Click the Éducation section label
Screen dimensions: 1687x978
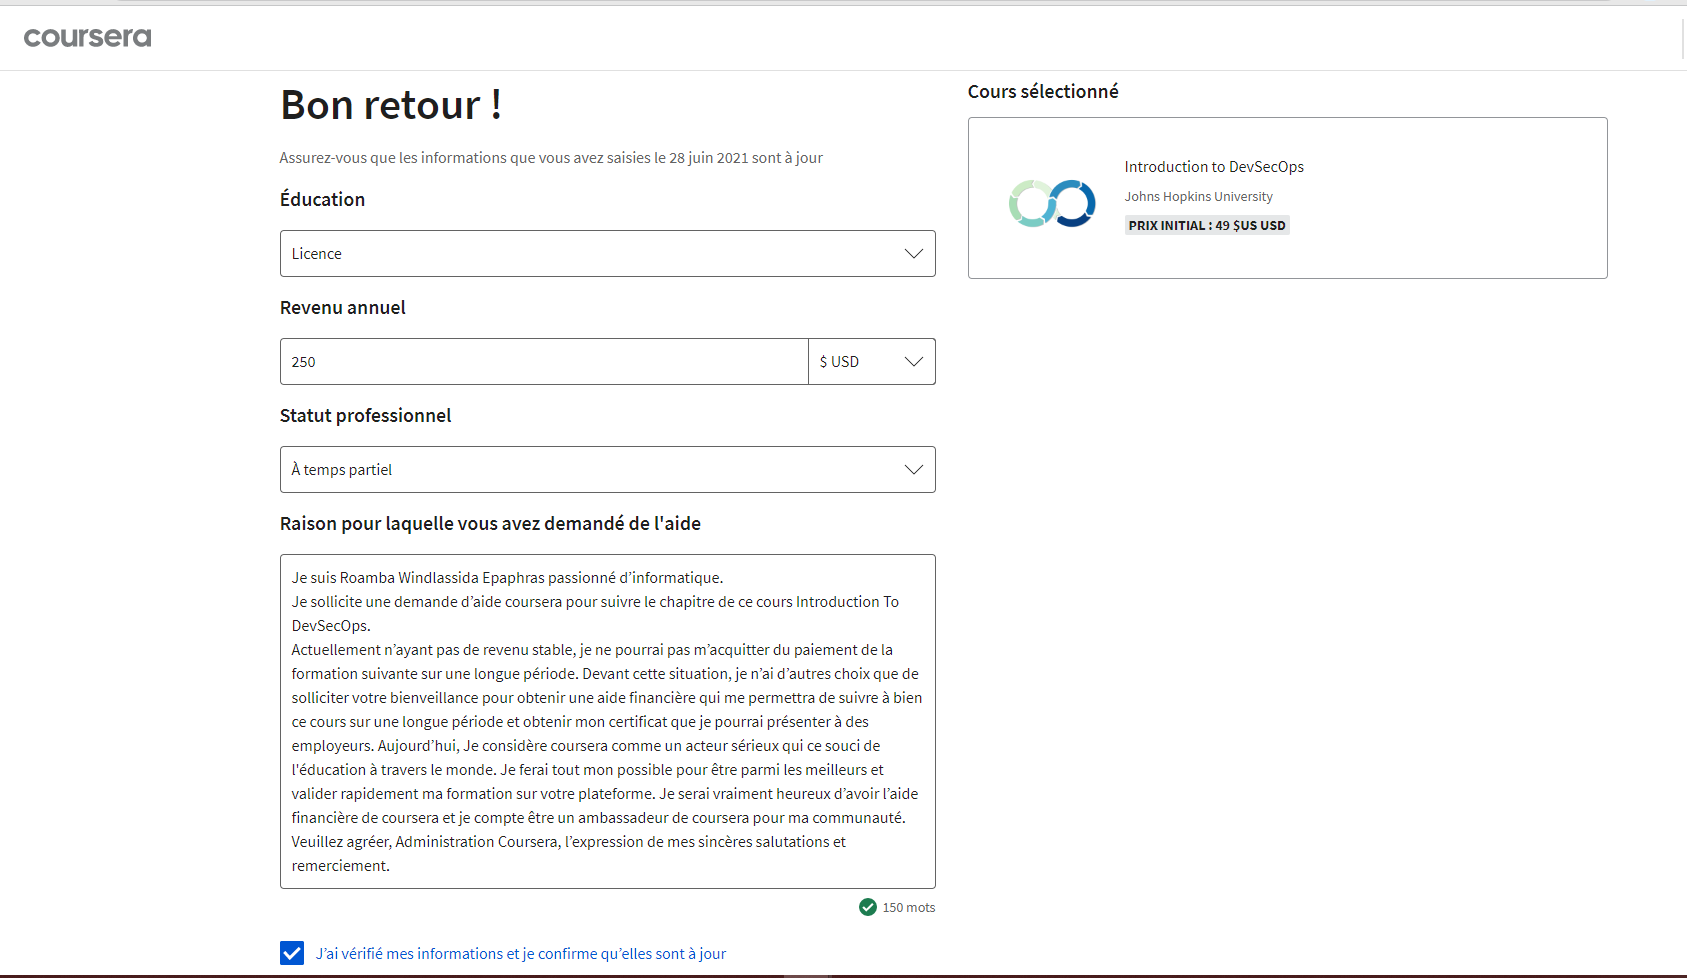pyautogui.click(x=322, y=199)
